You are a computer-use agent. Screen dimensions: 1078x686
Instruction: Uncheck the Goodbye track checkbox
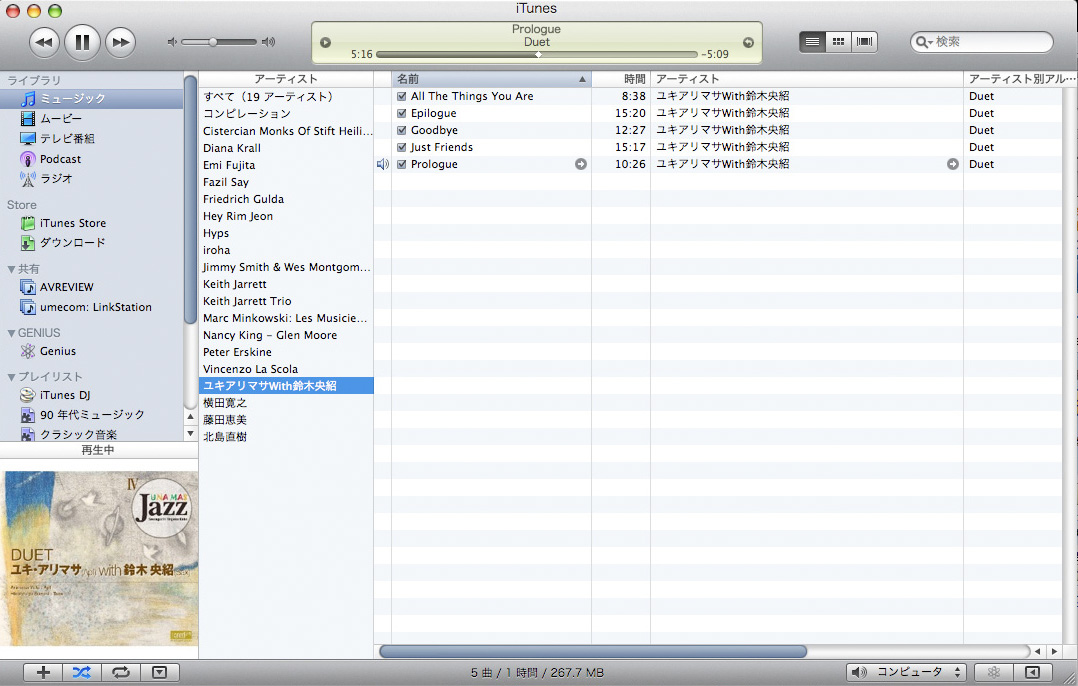pos(402,131)
